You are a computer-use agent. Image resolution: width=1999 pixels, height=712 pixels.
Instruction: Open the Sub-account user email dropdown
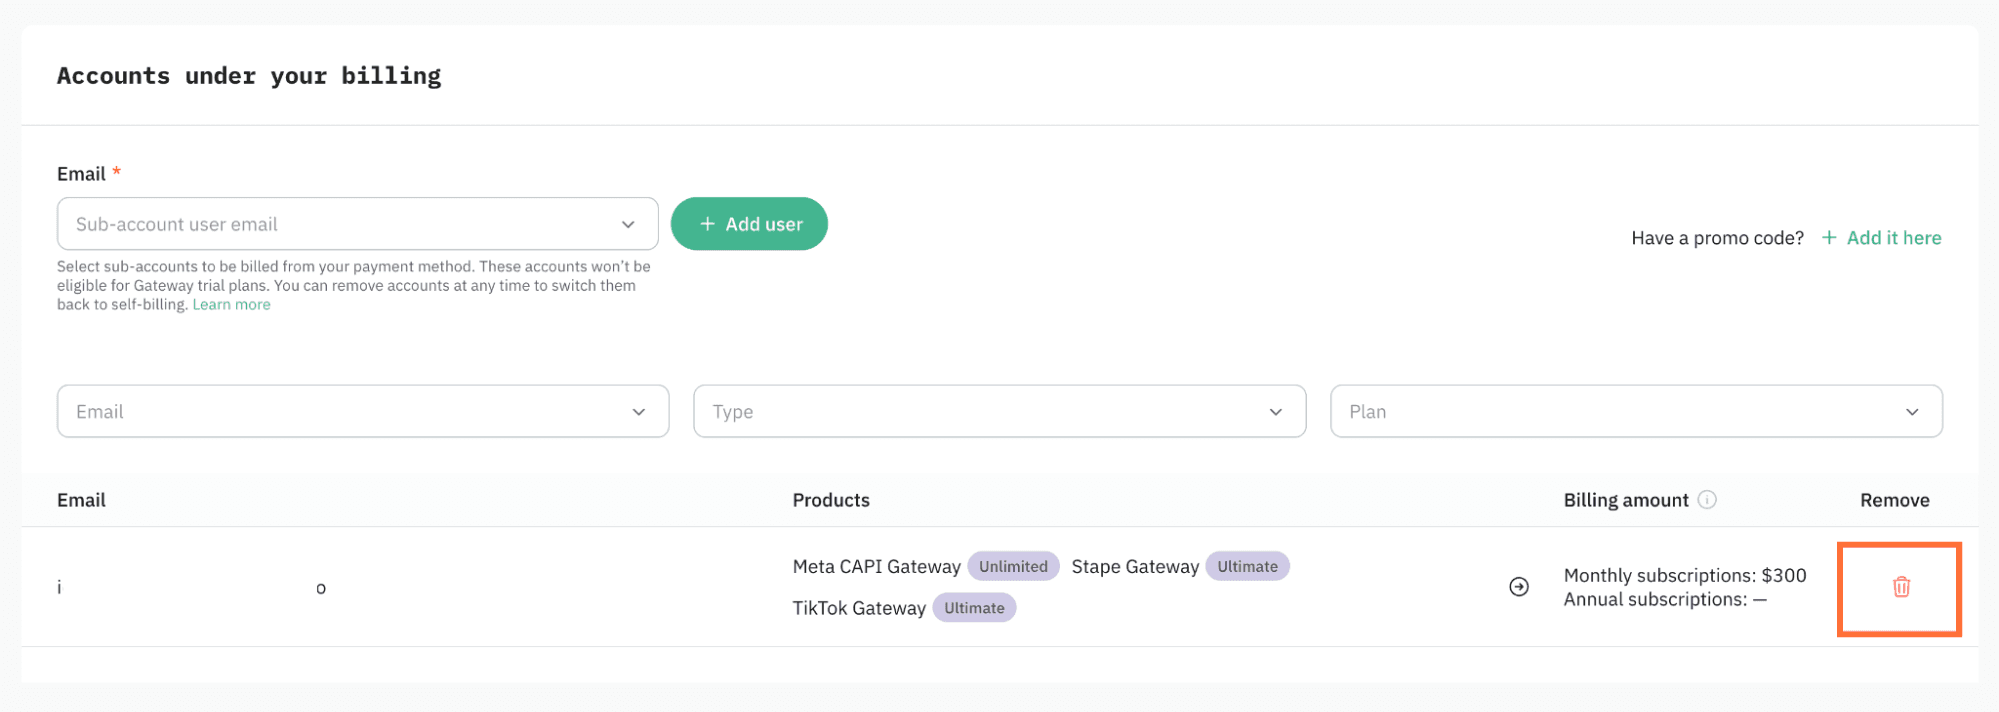(x=357, y=224)
